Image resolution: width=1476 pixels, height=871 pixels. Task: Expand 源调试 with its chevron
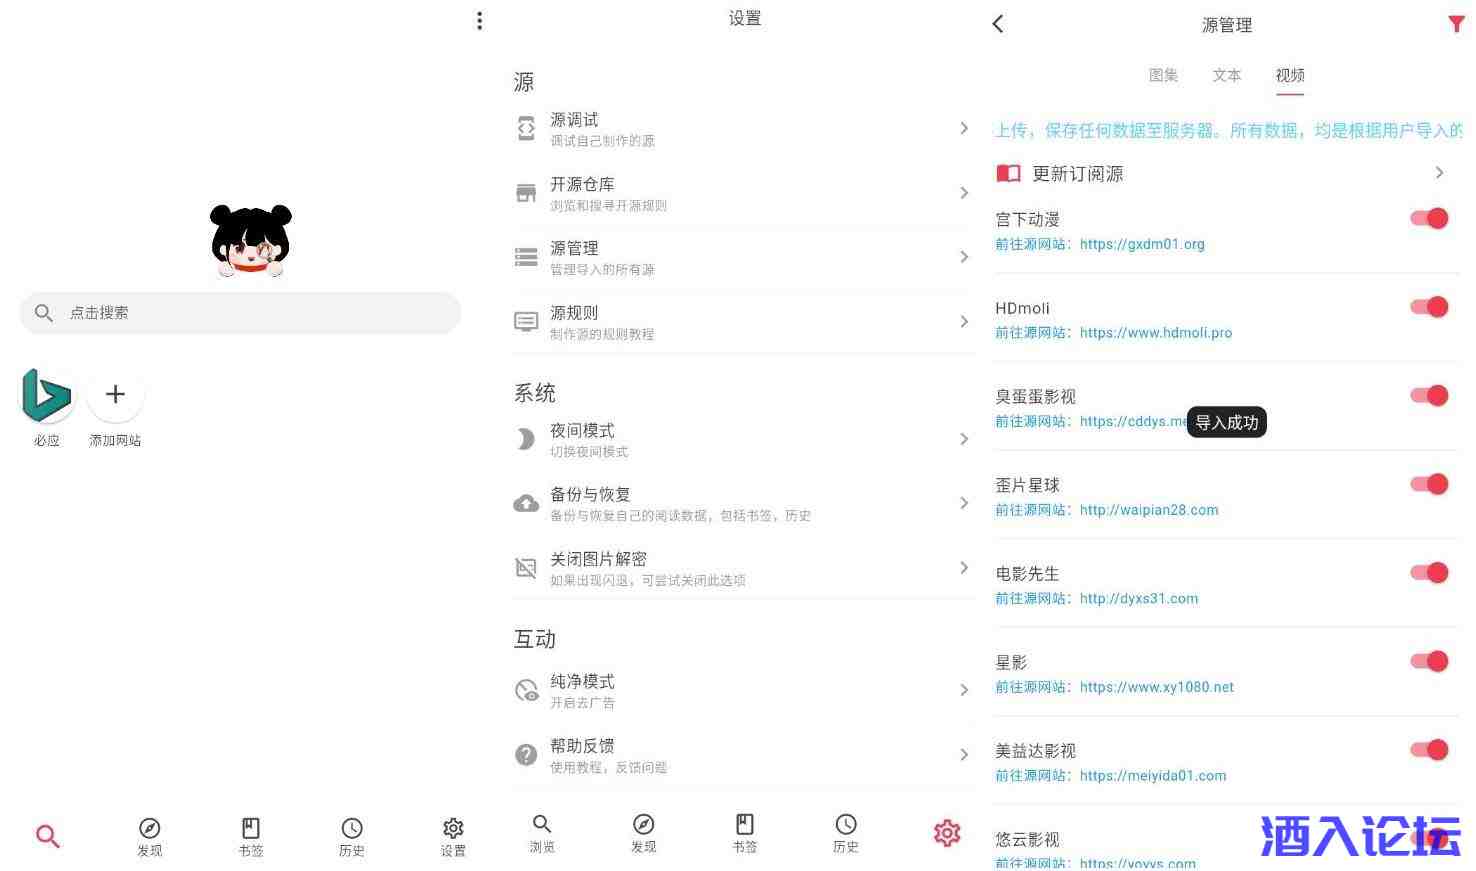pyautogui.click(x=964, y=128)
